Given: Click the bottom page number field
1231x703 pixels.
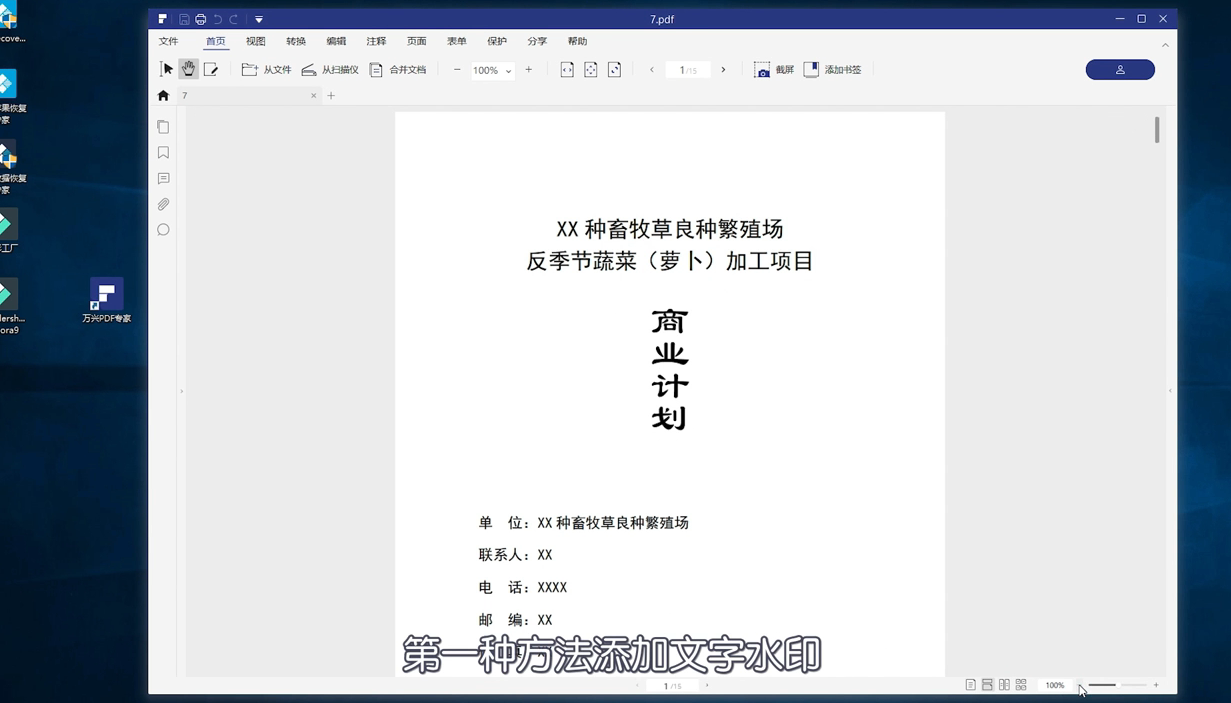Looking at the screenshot, I should tap(673, 686).
